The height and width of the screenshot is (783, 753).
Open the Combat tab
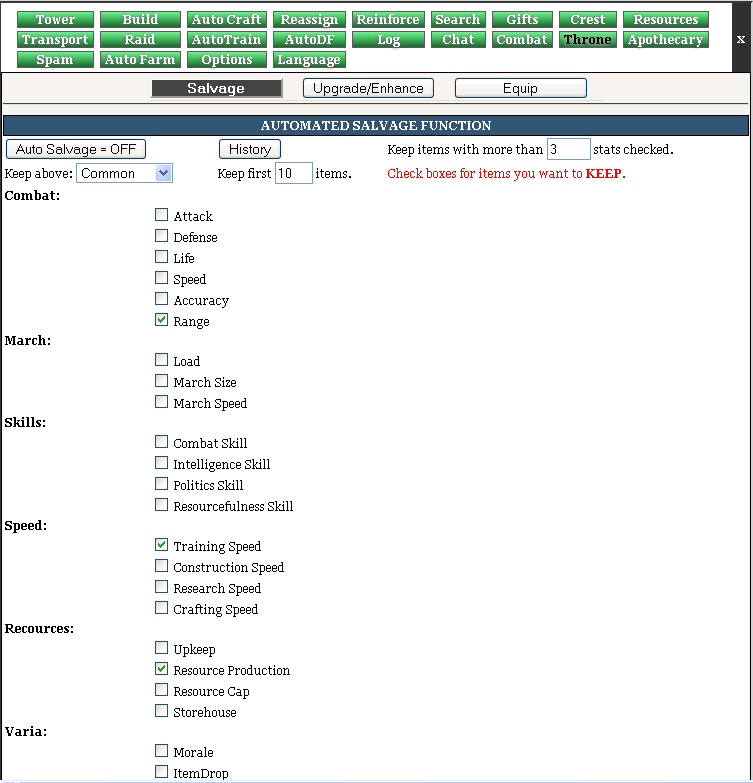point(522,39)
